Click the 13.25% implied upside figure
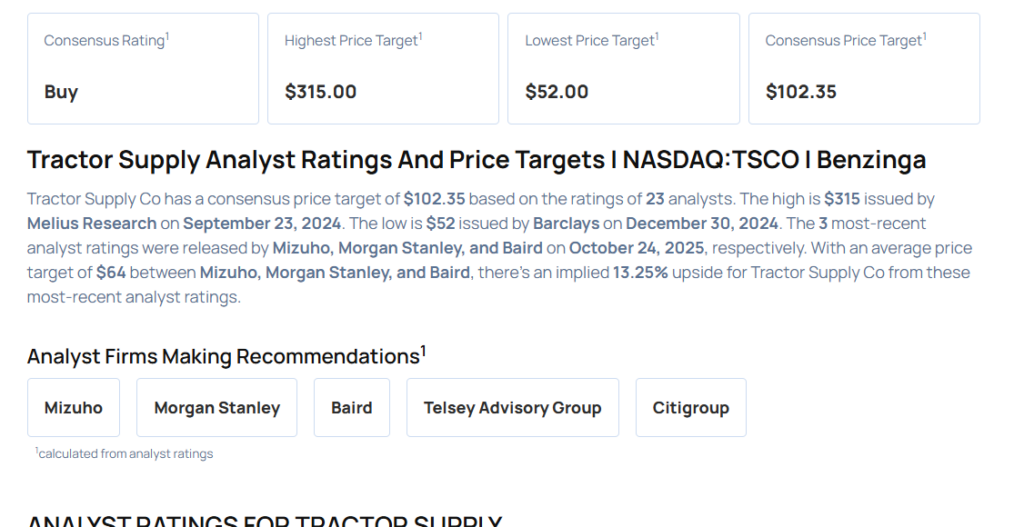1024x527 pixels. pos(641,272)
